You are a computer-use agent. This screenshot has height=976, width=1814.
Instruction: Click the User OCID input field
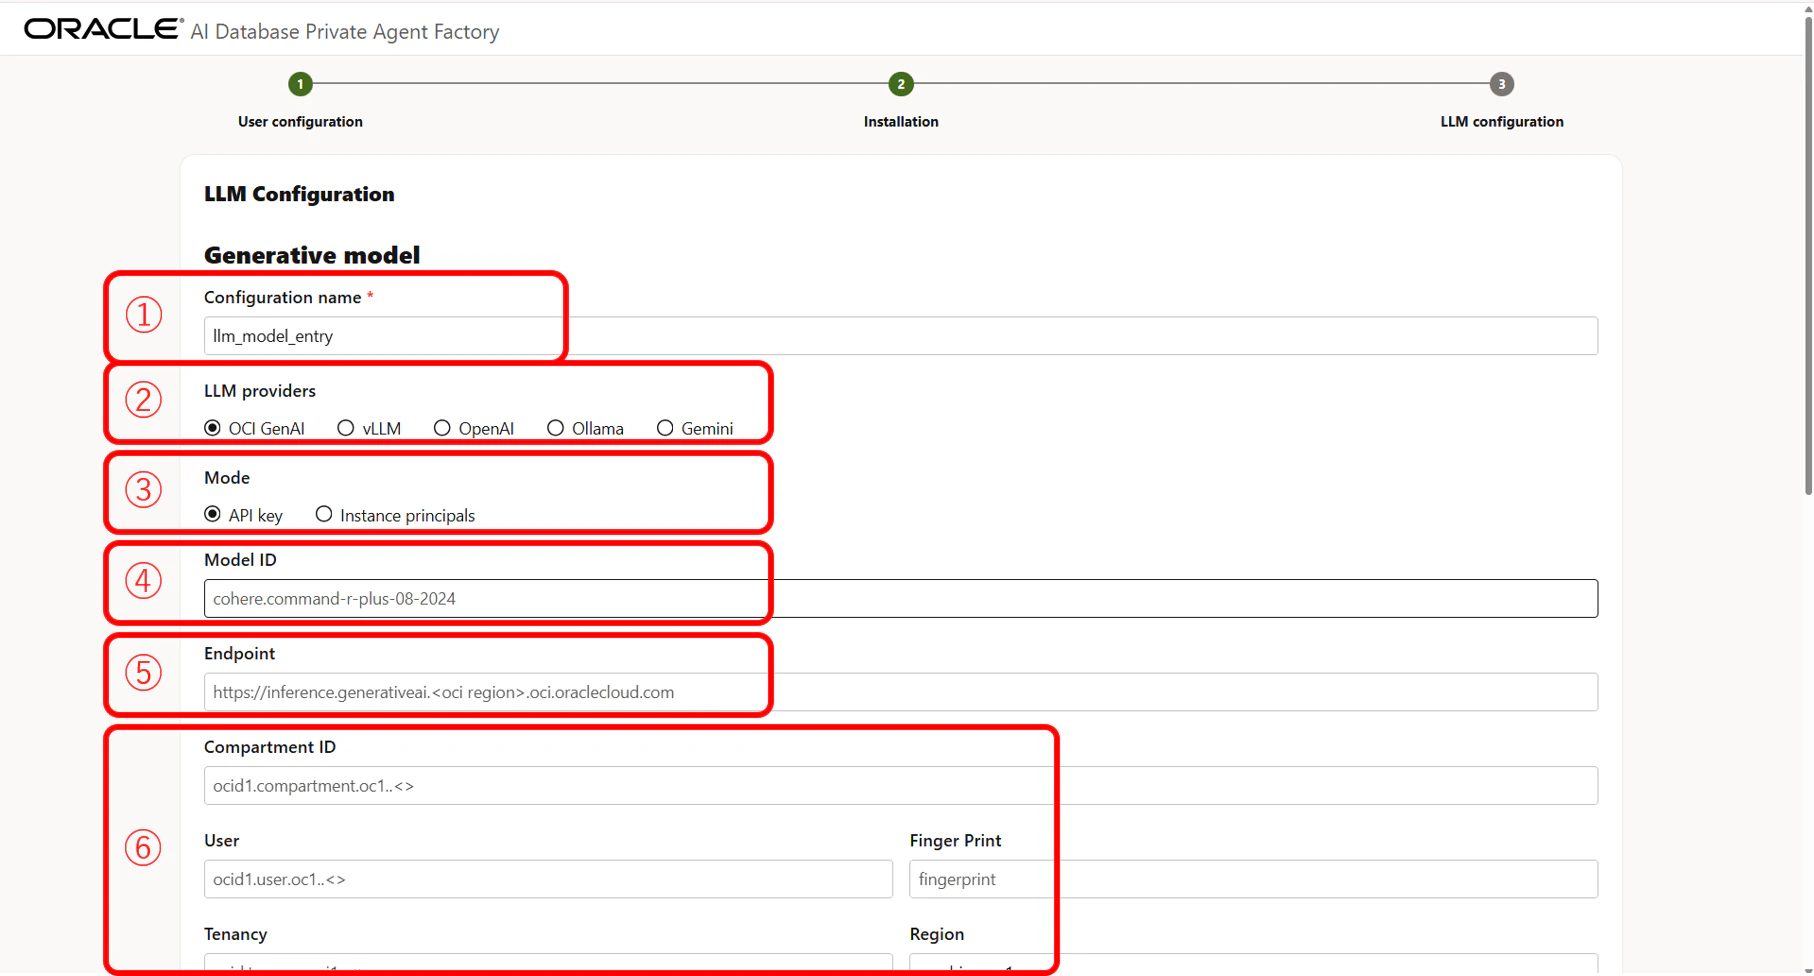click(548, 879)
